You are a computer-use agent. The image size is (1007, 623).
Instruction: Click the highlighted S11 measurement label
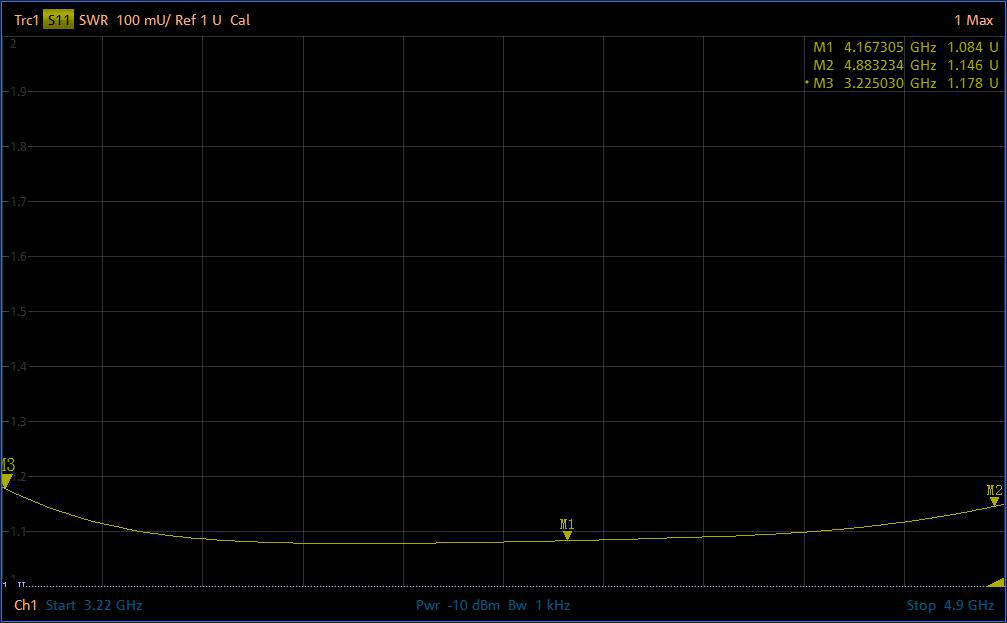click(x=59, y=21)
